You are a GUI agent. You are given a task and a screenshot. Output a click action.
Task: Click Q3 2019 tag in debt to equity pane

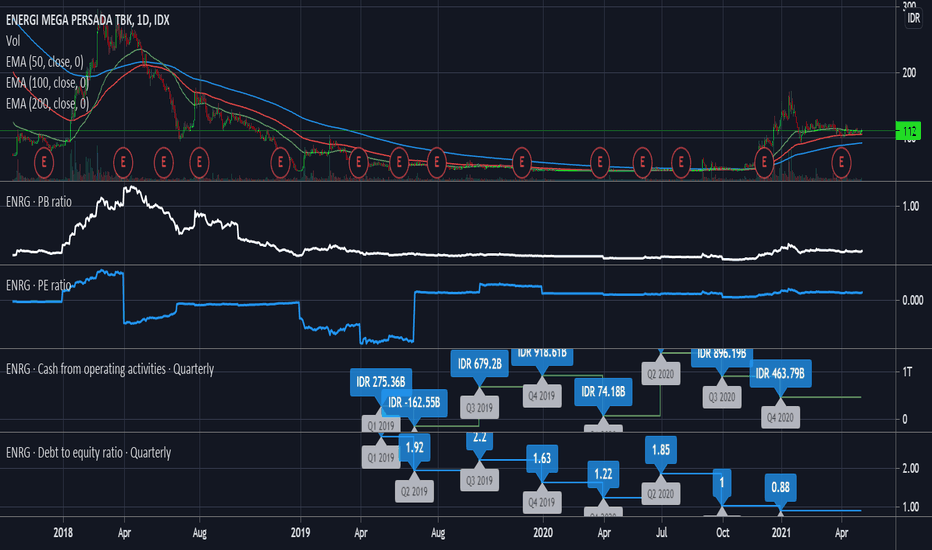[x=479, y=480]
